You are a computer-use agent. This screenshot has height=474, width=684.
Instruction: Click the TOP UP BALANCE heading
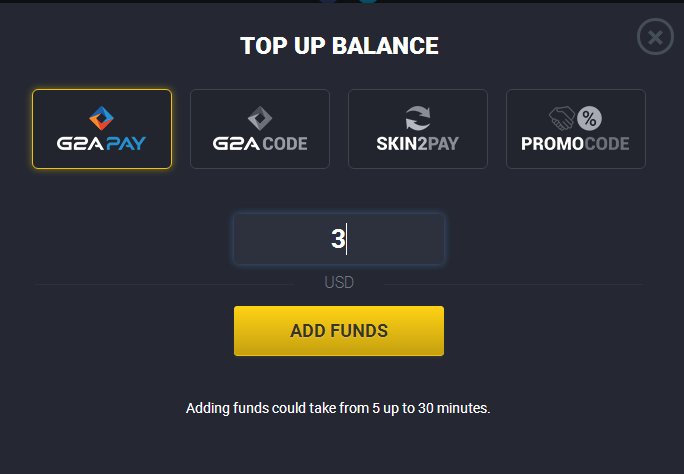coord(339,45)
